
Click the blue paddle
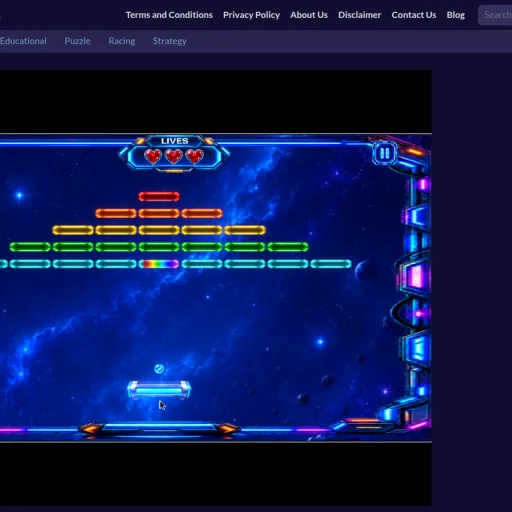coord(159,389)
